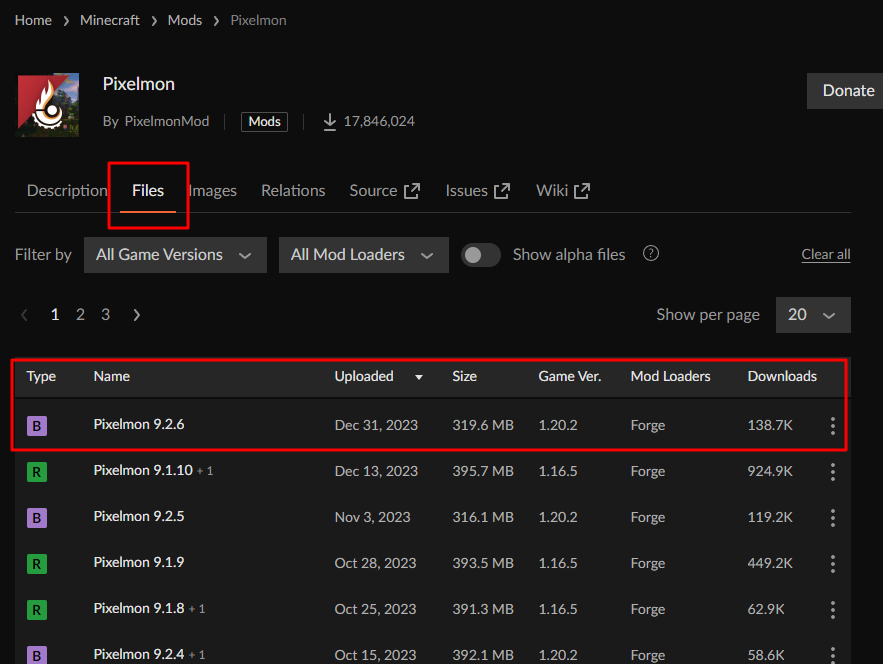Switch to the Relations tab

tap(293, 191)
